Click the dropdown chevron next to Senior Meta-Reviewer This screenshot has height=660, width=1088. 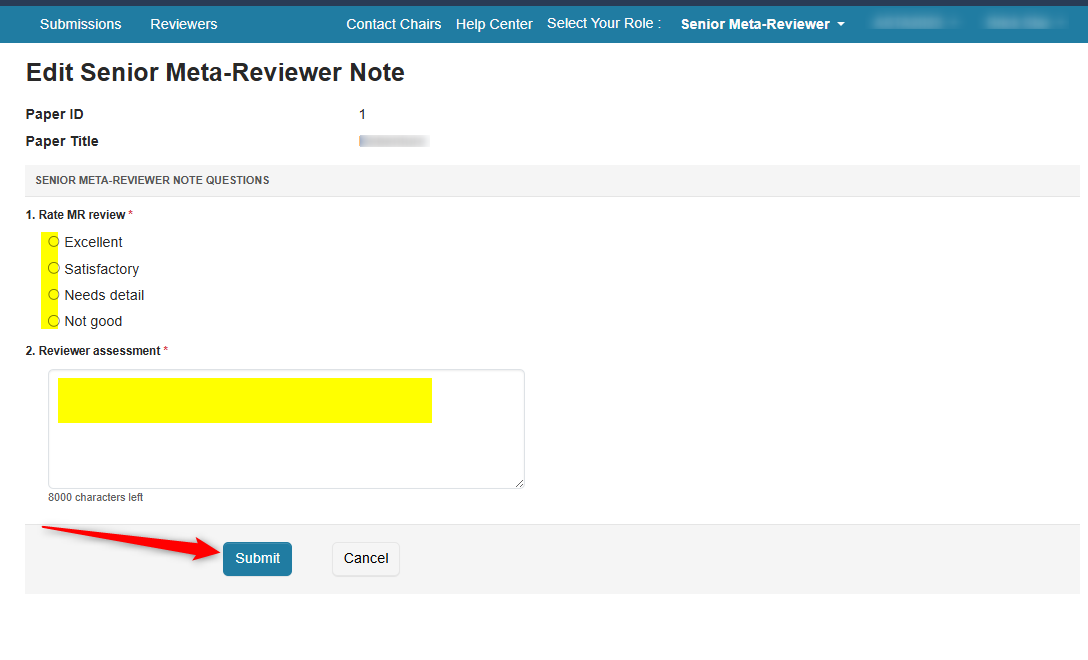click(x=842, y=24)
